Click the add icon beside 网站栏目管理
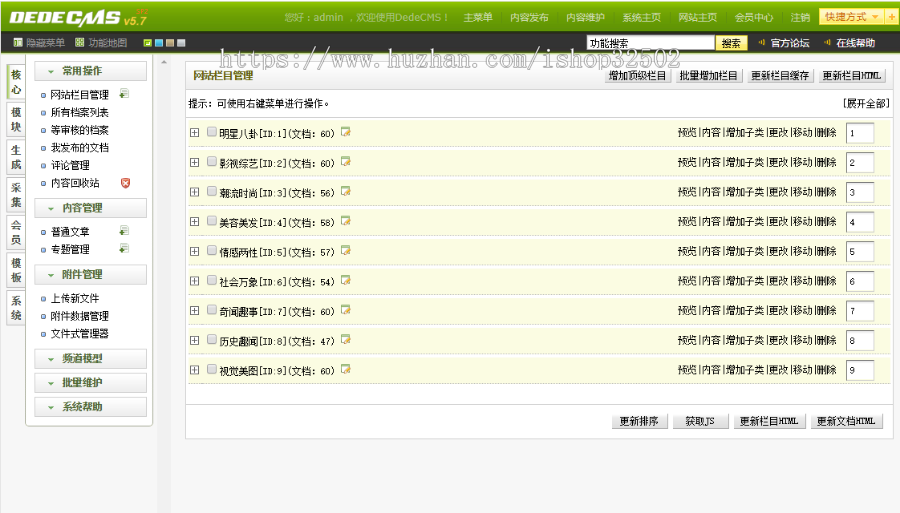900x513 pixels. click(x=124, y=94)
